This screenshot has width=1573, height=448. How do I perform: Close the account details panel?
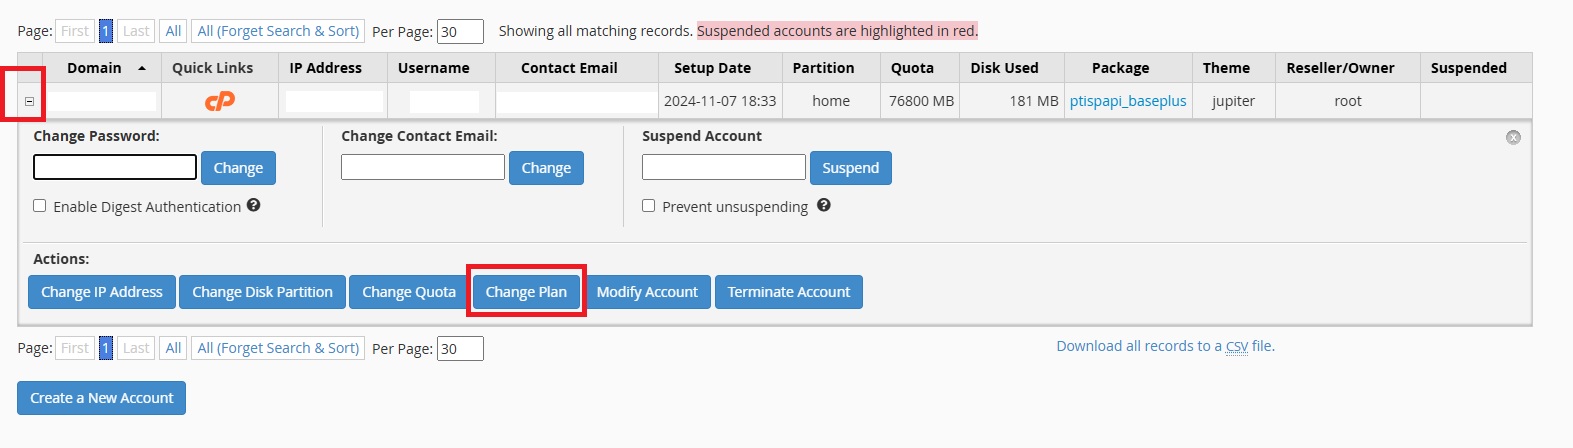1513,137
